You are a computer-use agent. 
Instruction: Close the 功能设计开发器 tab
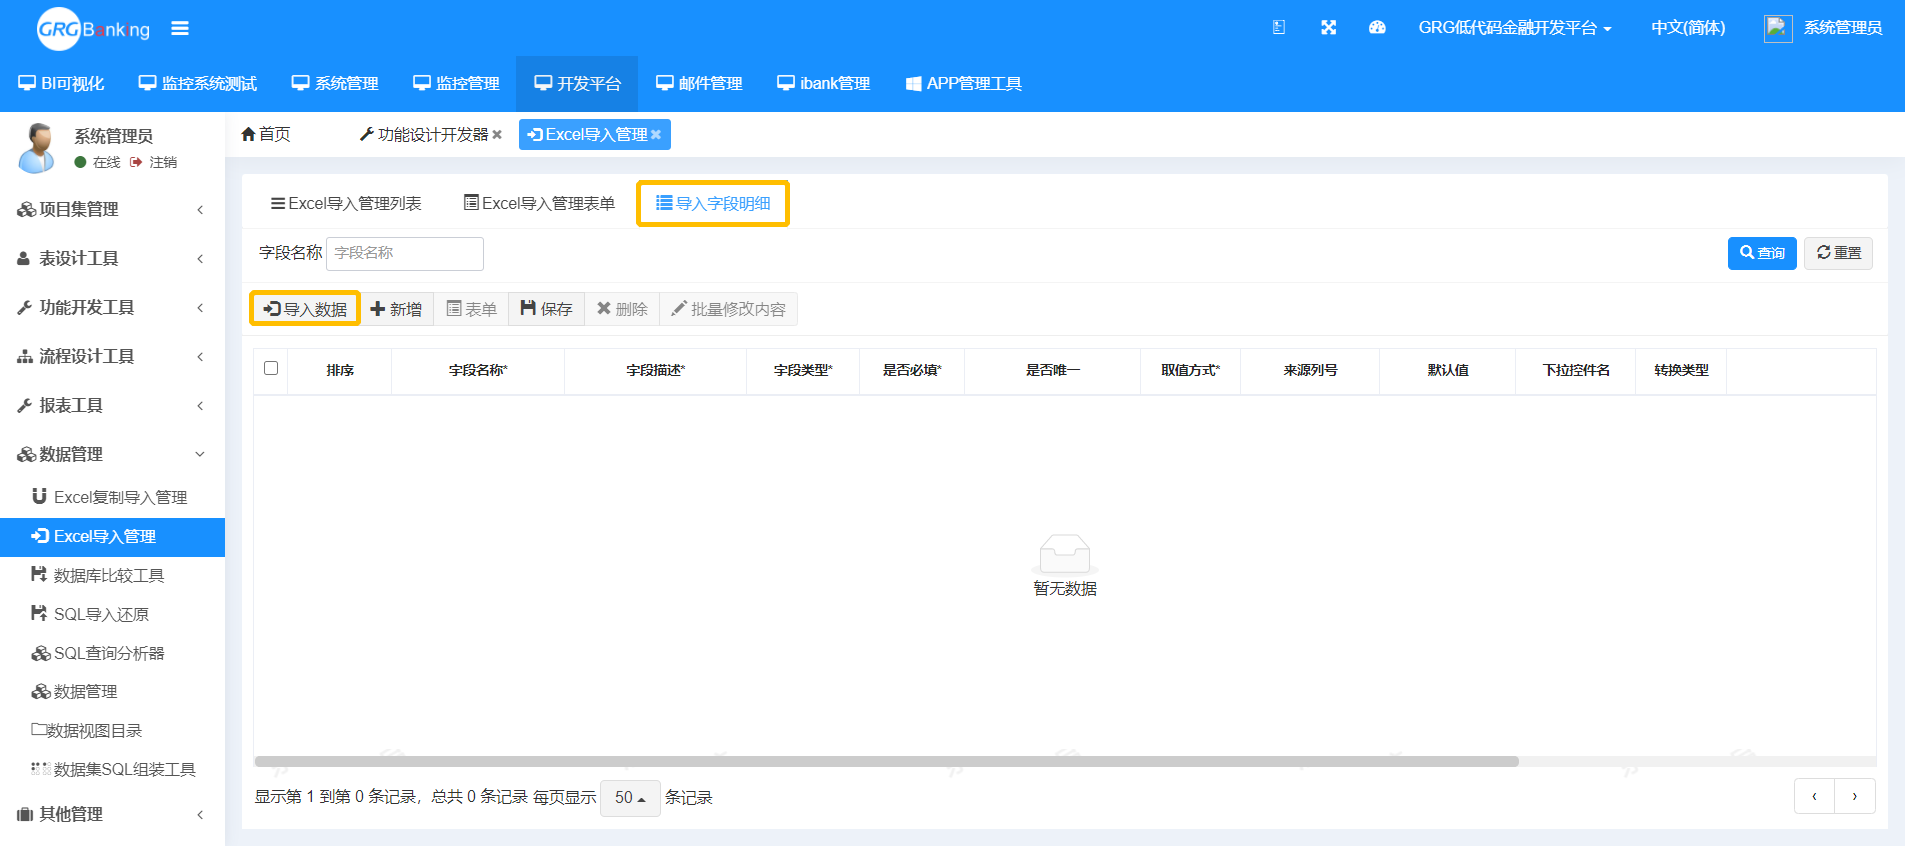pyautogui.click(x=497, y=135)
